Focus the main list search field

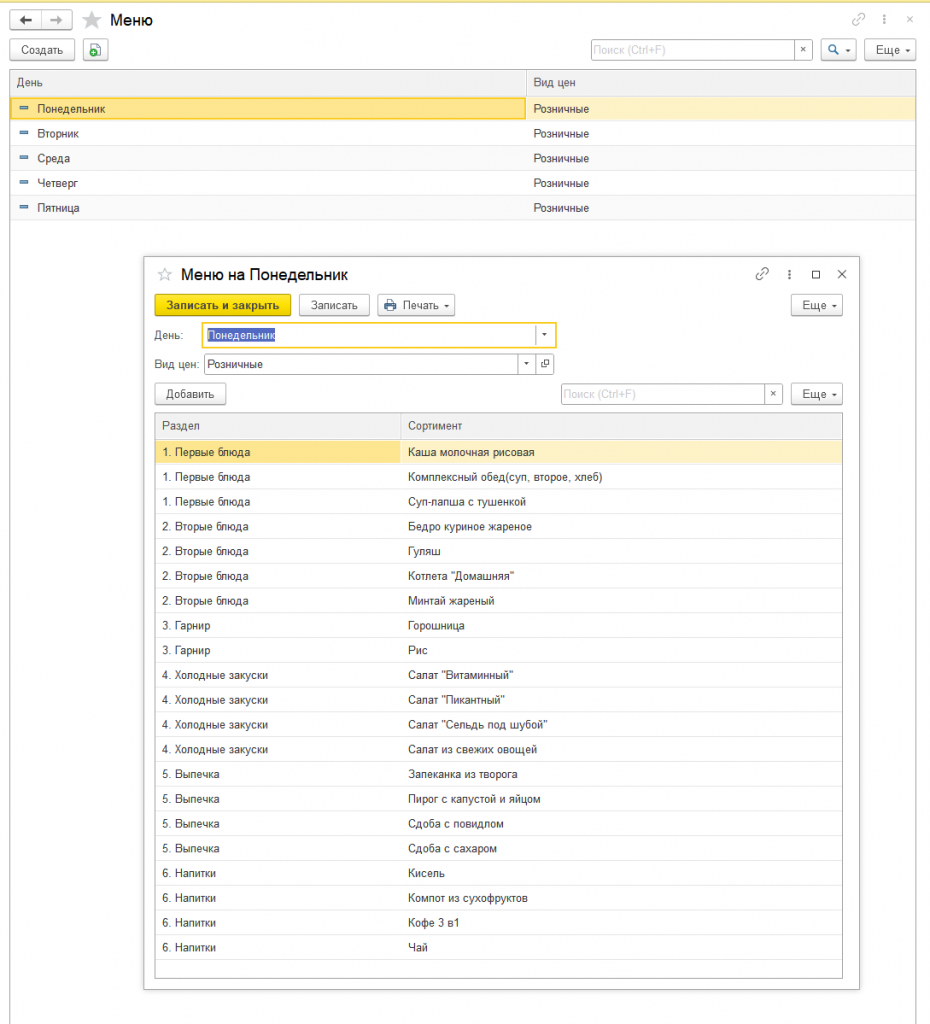coord(692,50)
